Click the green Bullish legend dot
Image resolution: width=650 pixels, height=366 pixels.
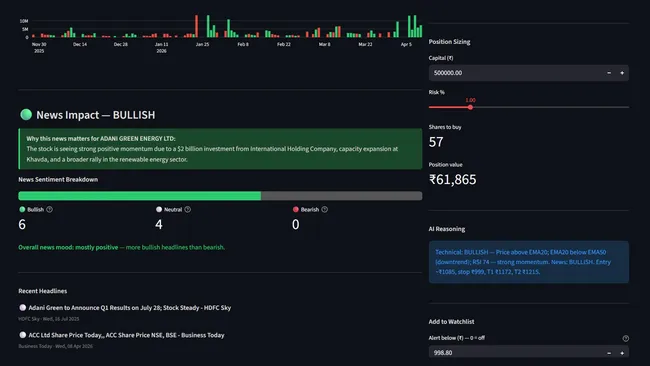(22, 210)
